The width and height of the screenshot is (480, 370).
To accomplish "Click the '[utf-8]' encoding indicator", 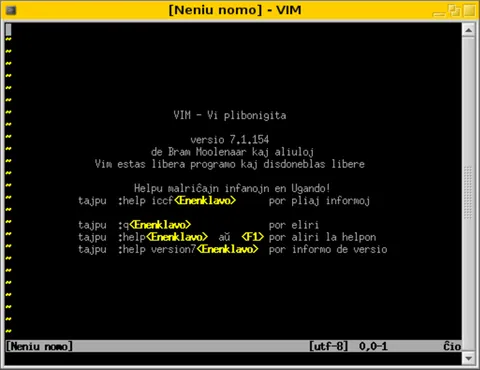I will [x=329, y=346].
